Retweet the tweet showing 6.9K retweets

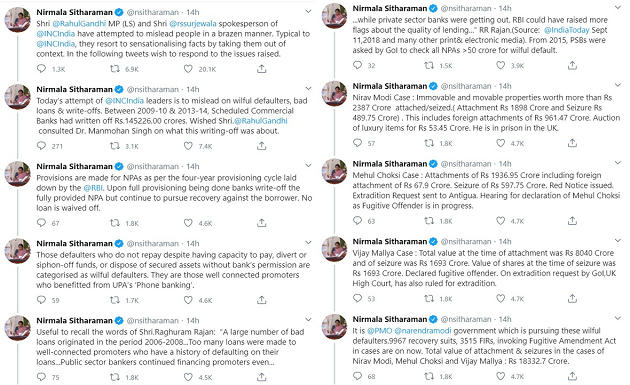point(115,69)
